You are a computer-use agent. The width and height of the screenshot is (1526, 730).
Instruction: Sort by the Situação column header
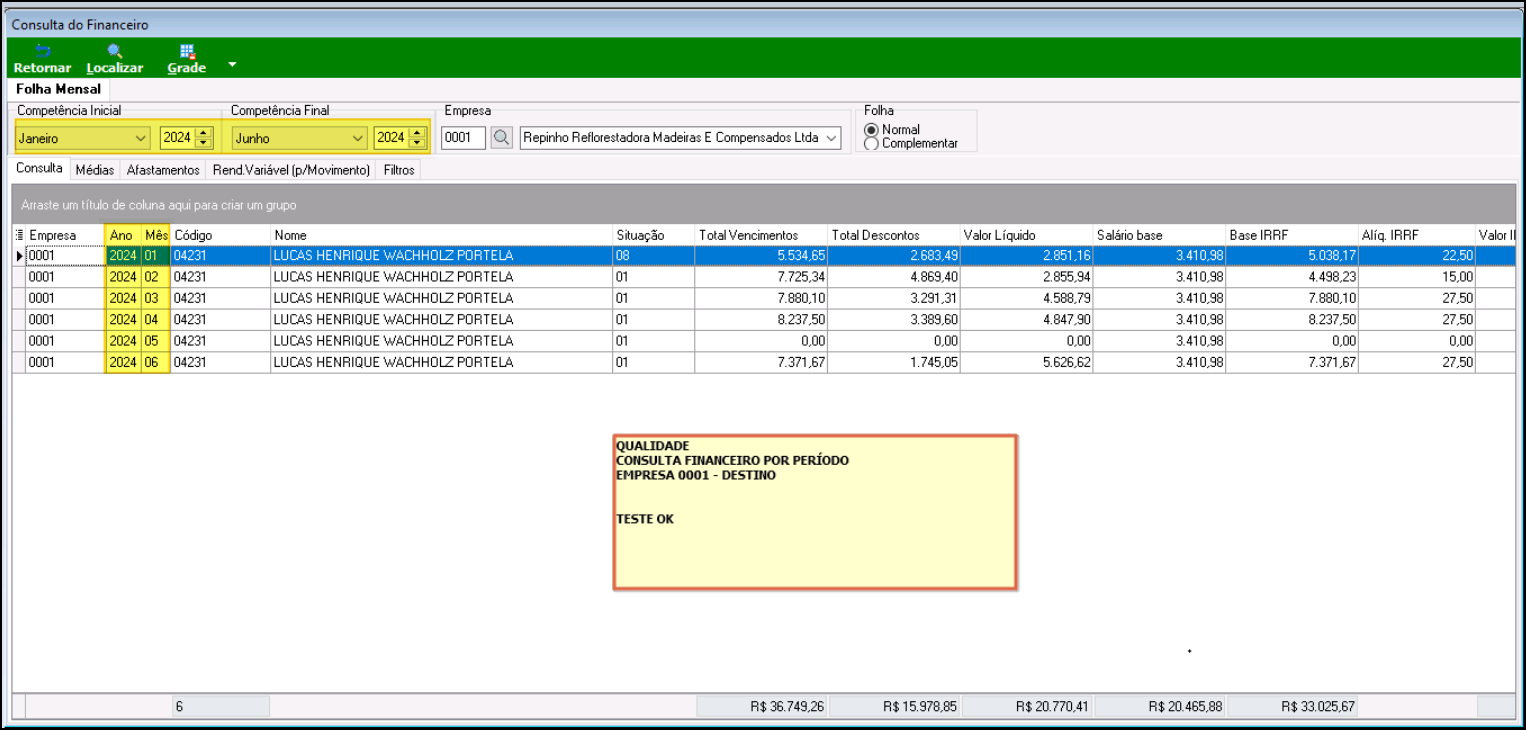(654, 235)
